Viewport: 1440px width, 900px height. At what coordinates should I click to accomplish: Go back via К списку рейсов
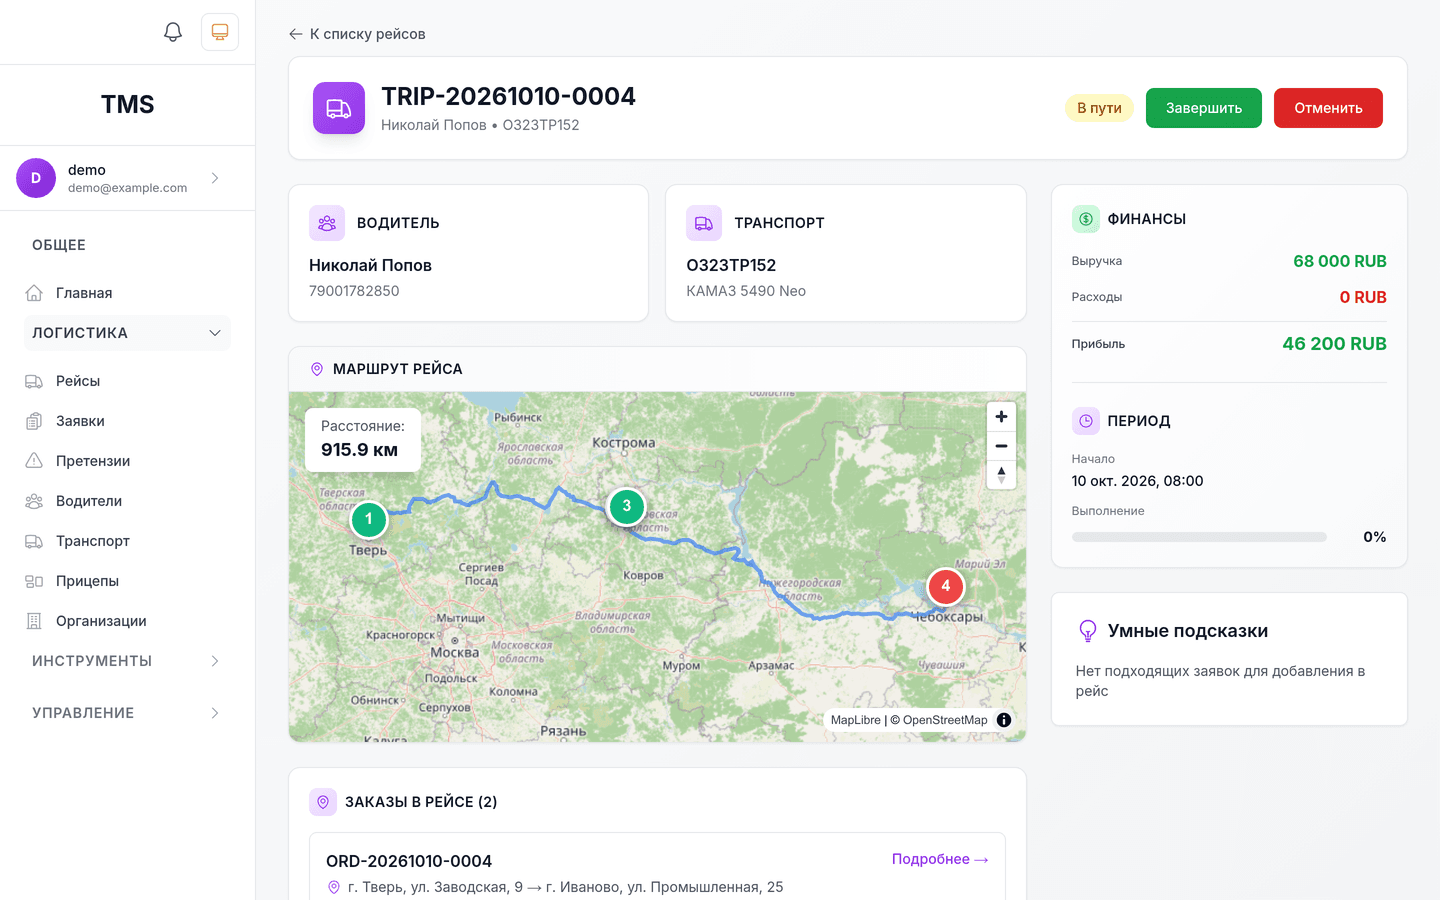pyautogui.click(x=357, y=34)
